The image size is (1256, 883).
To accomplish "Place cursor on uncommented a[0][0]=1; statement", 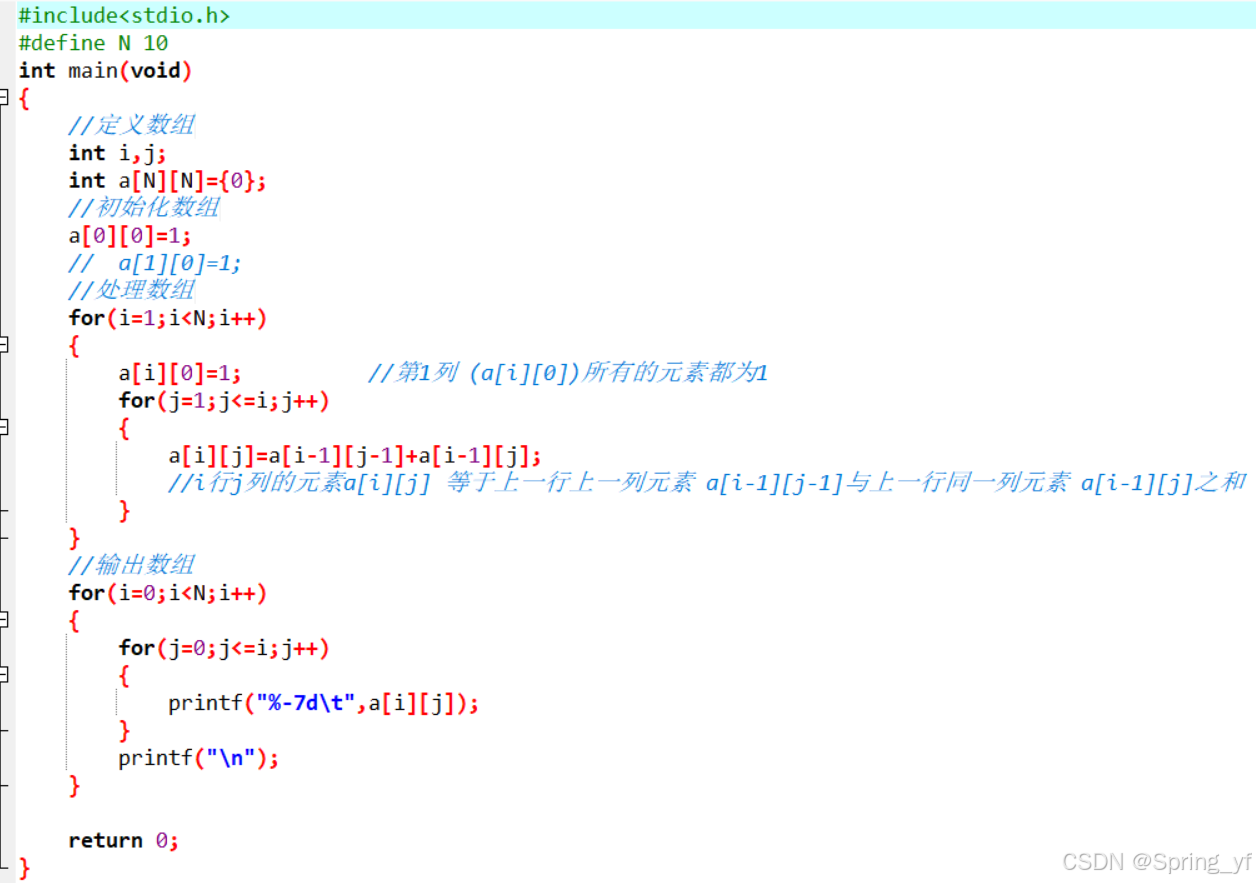I will click(x=129, y=236).
